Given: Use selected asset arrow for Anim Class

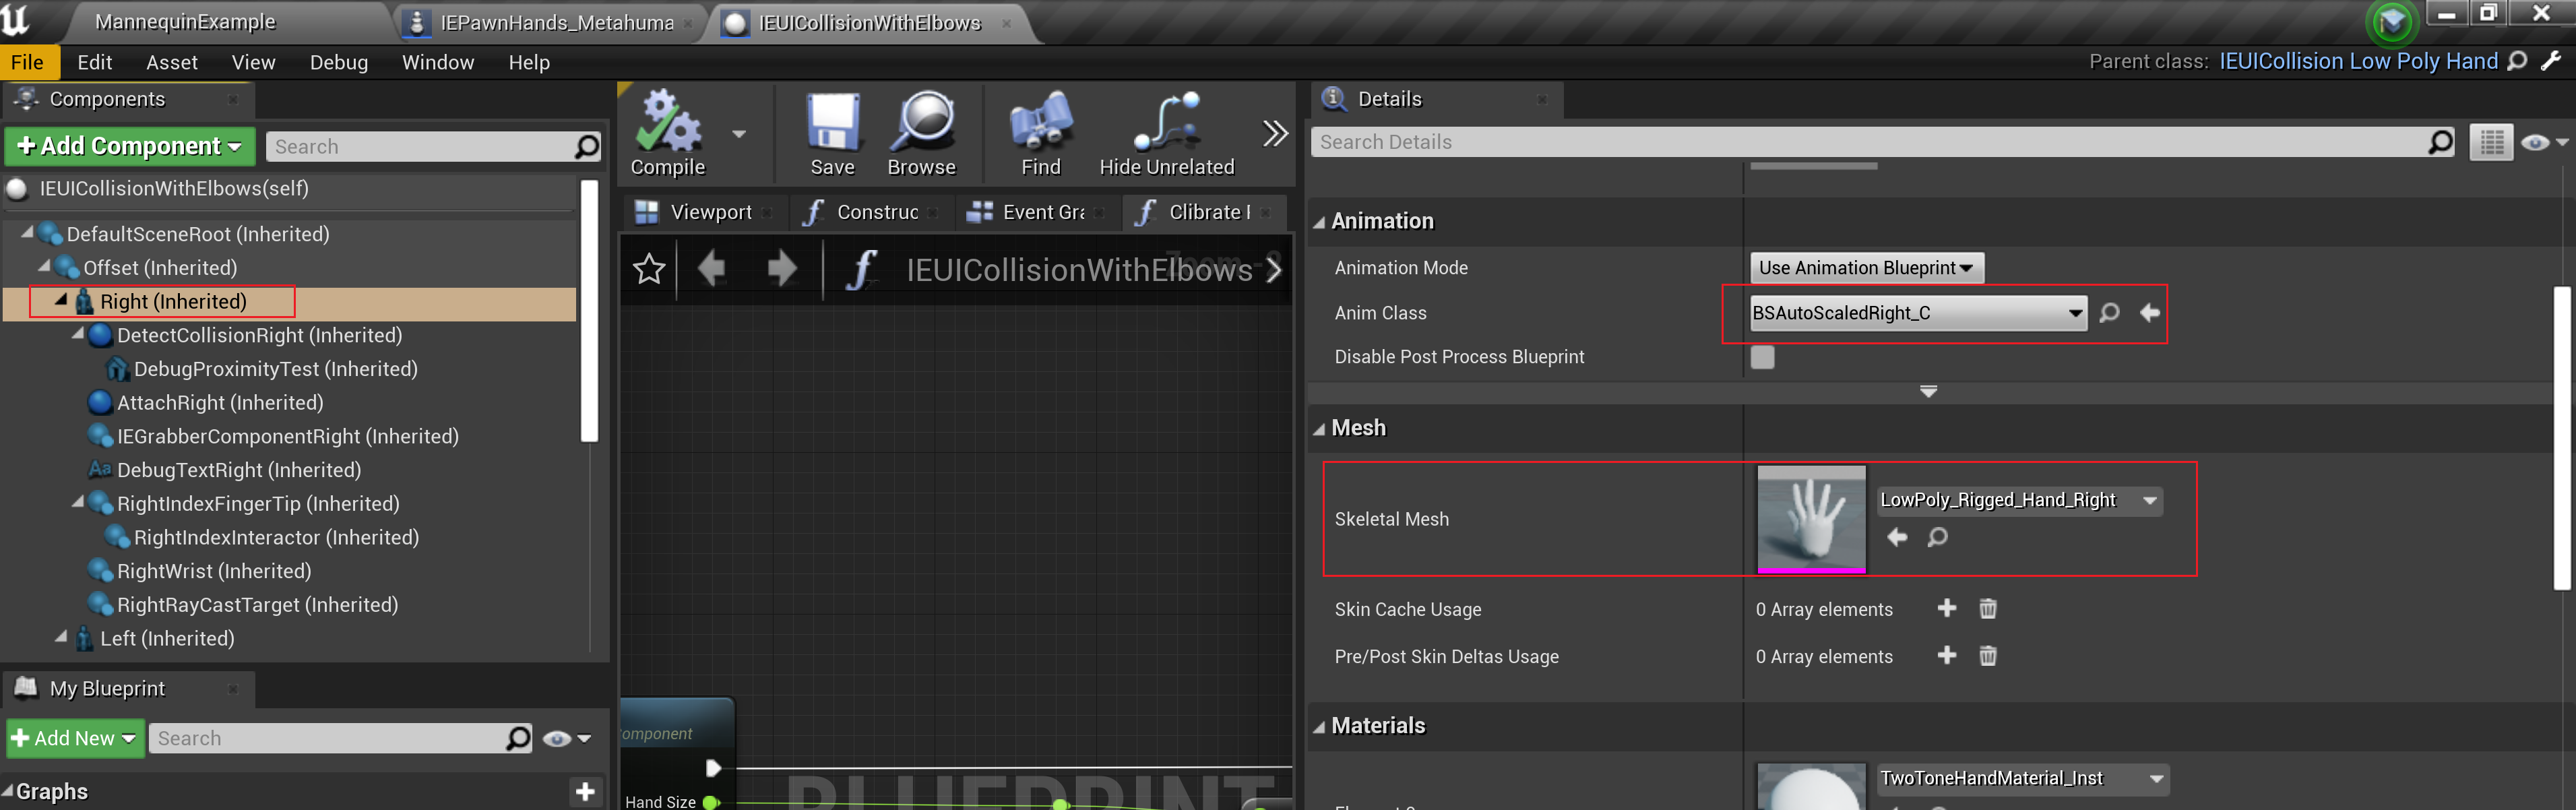Looking at the screenshot, I should 2149,313.
